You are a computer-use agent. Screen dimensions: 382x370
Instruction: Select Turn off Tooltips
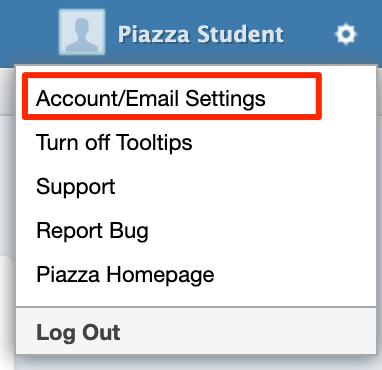114,142
